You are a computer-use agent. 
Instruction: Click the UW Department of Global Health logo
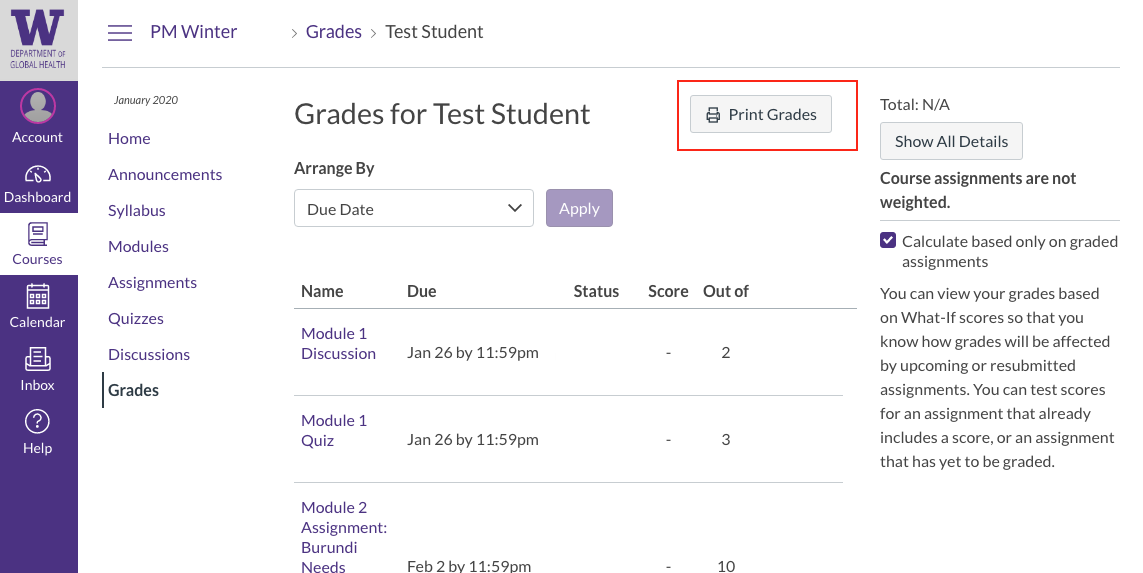pos(38,38)
